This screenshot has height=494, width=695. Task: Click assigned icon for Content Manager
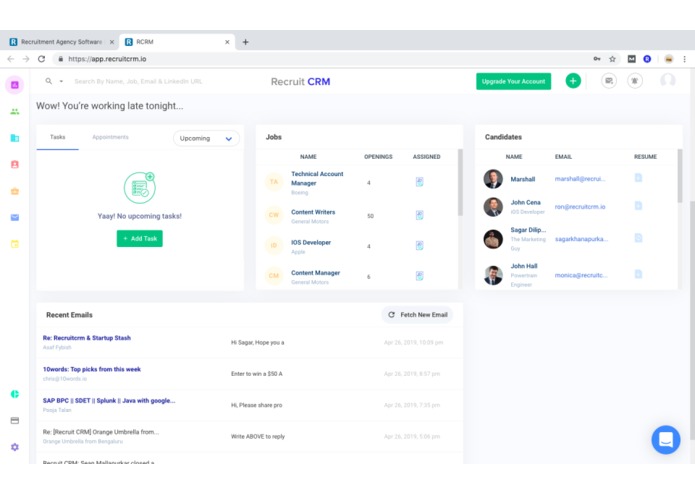coord(419,276)
